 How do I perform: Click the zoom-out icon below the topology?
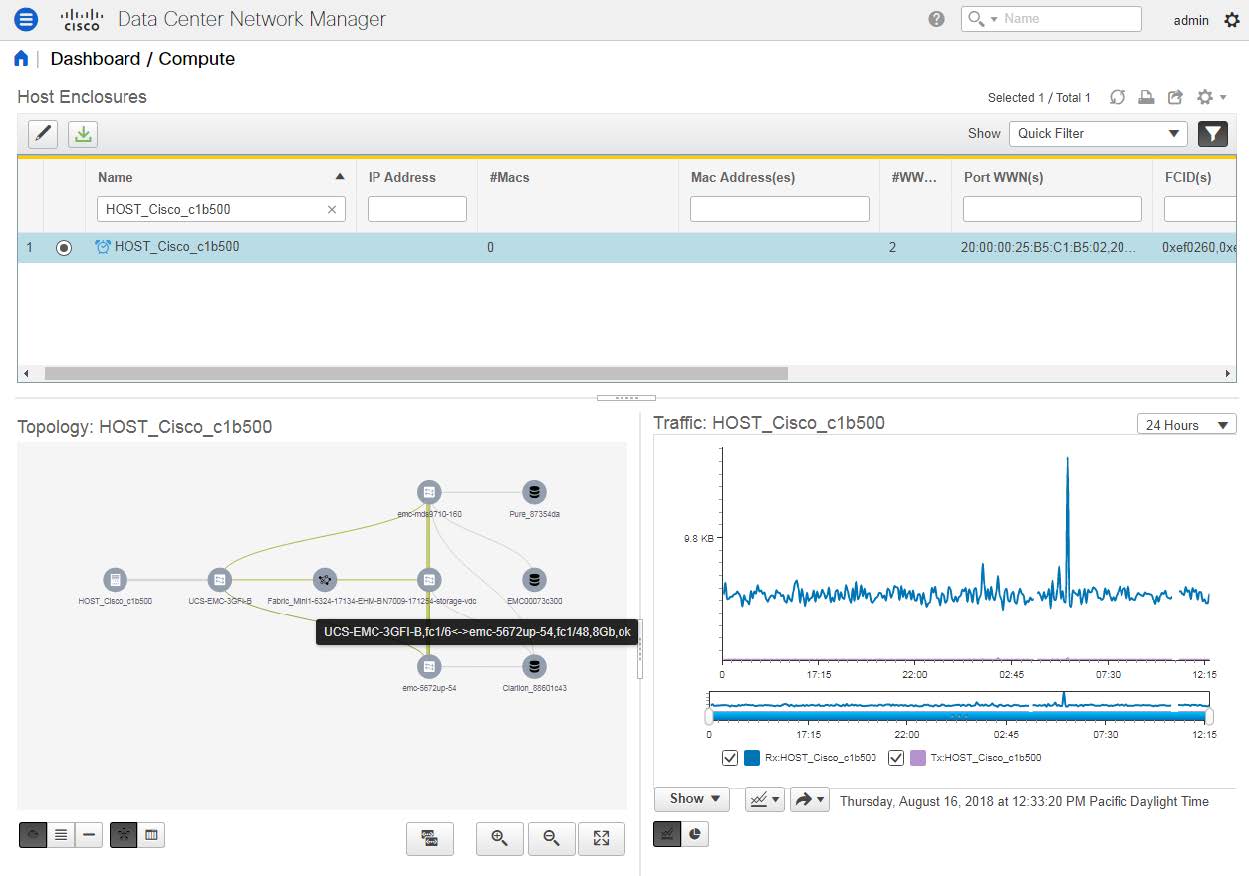(551, 839)
